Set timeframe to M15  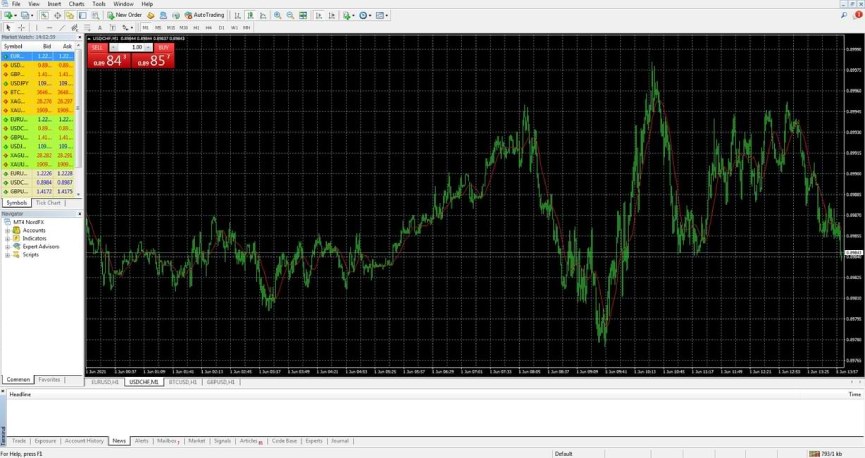(x=171, y=28)
